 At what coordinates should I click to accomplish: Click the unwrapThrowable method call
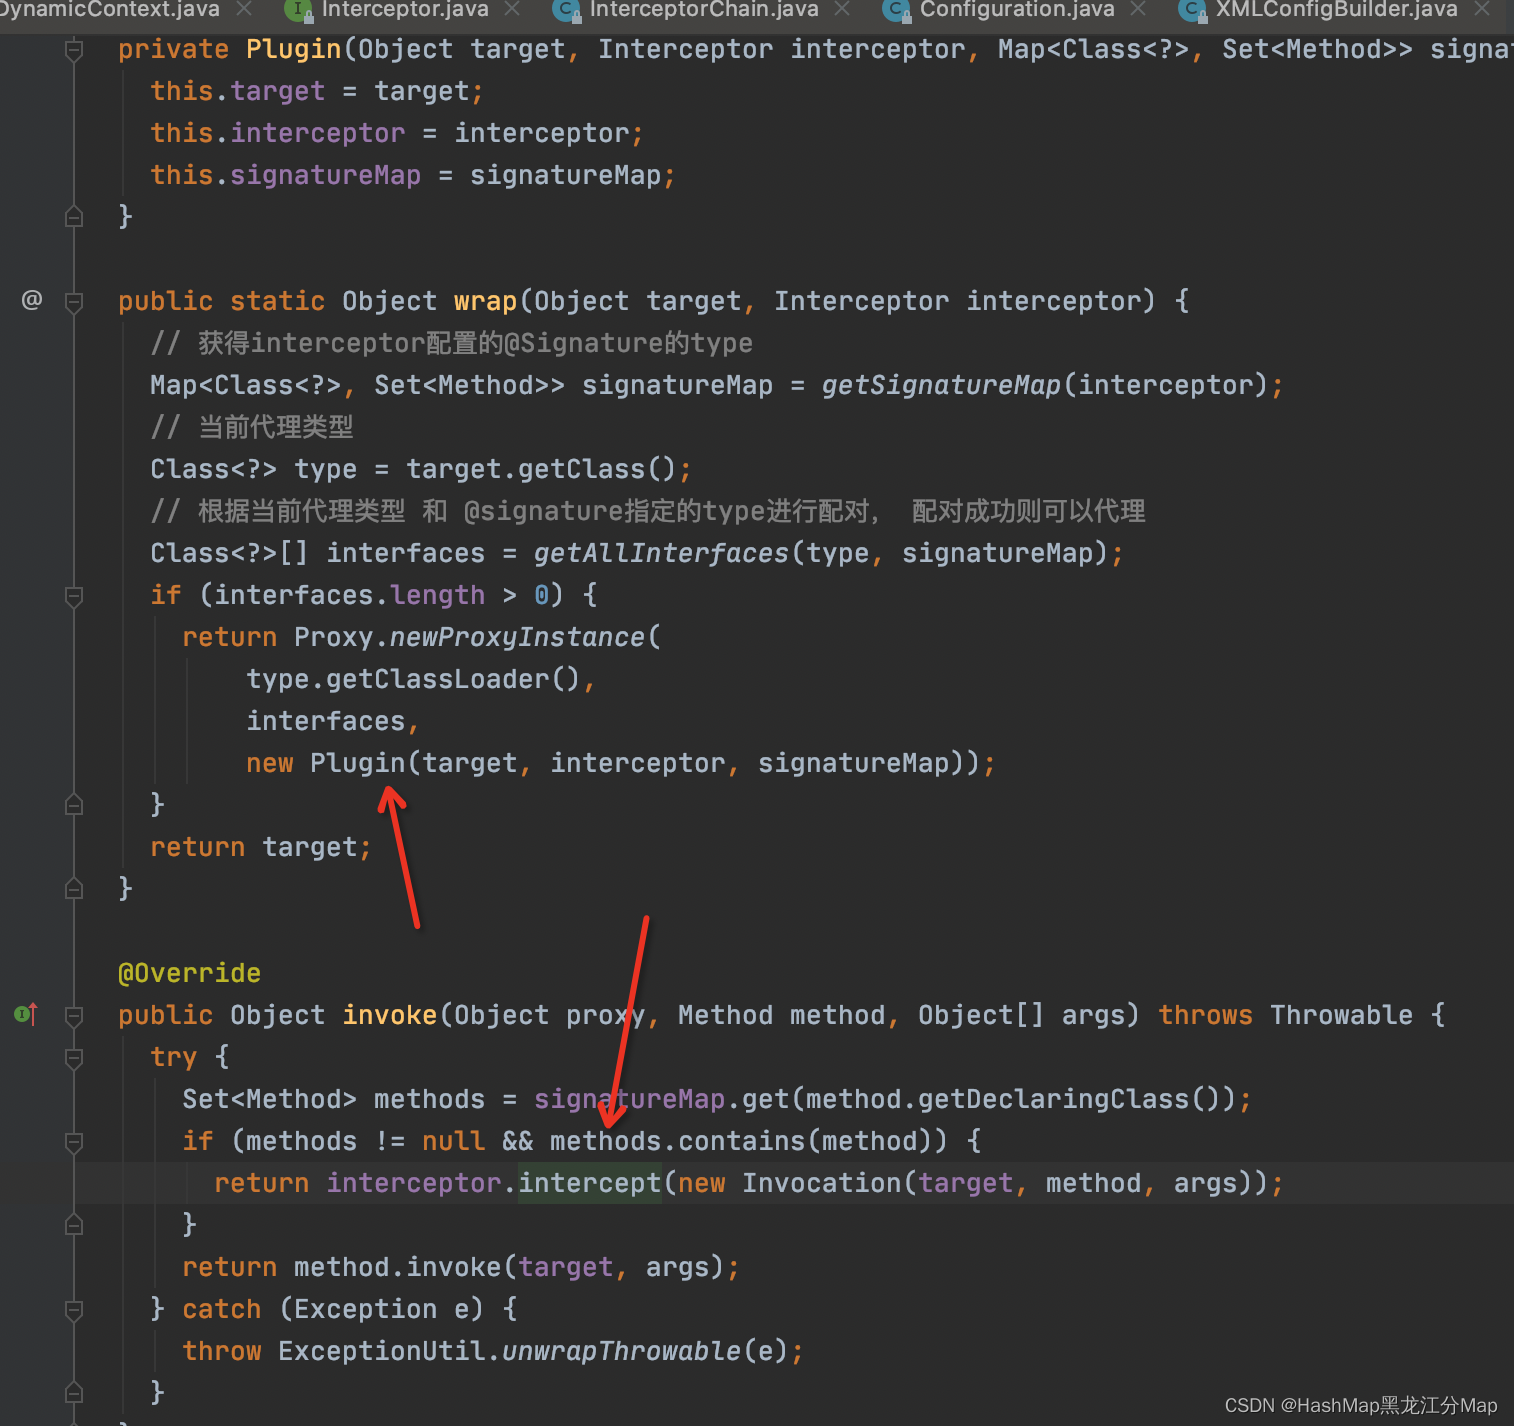point(621,1351)
